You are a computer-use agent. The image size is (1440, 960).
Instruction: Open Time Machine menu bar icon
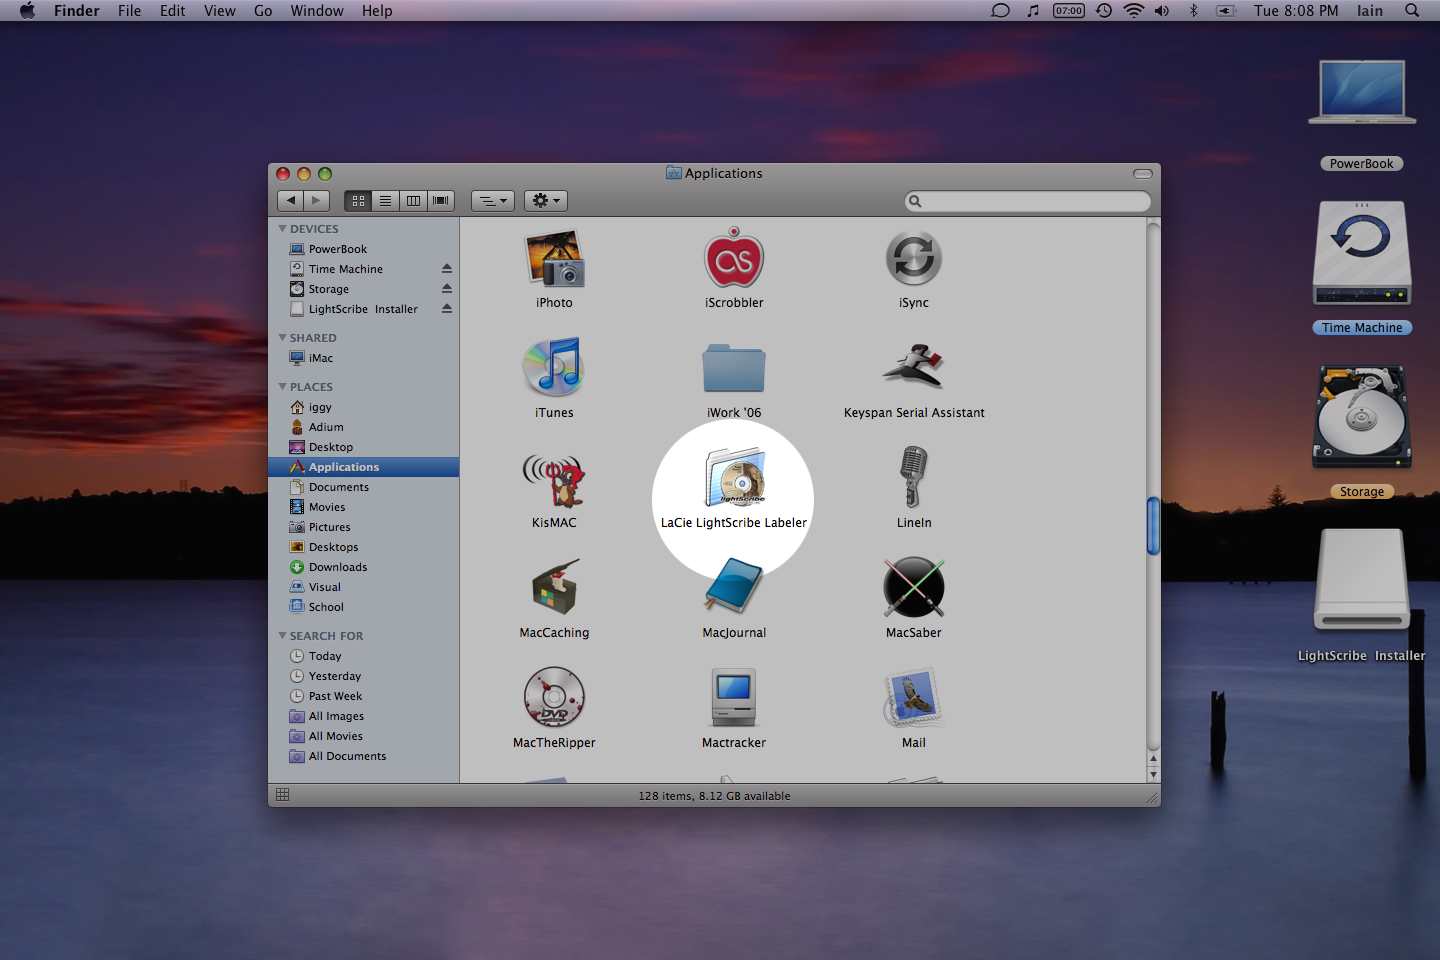1104,11
